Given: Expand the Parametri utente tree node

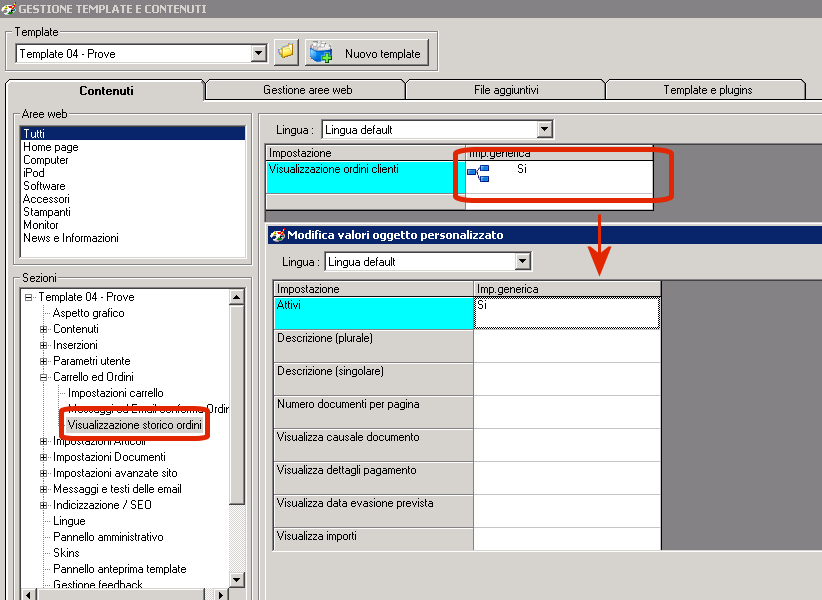Looking at the screenshot, I should point(44,361).
